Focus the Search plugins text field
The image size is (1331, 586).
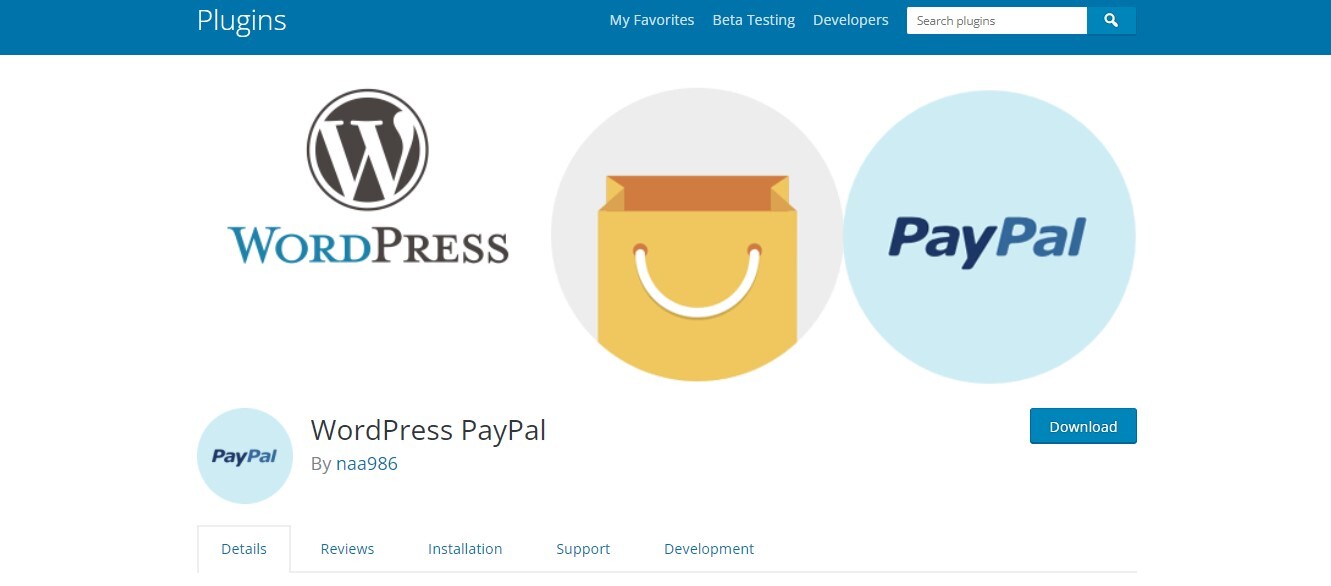[x=997, y=20]
